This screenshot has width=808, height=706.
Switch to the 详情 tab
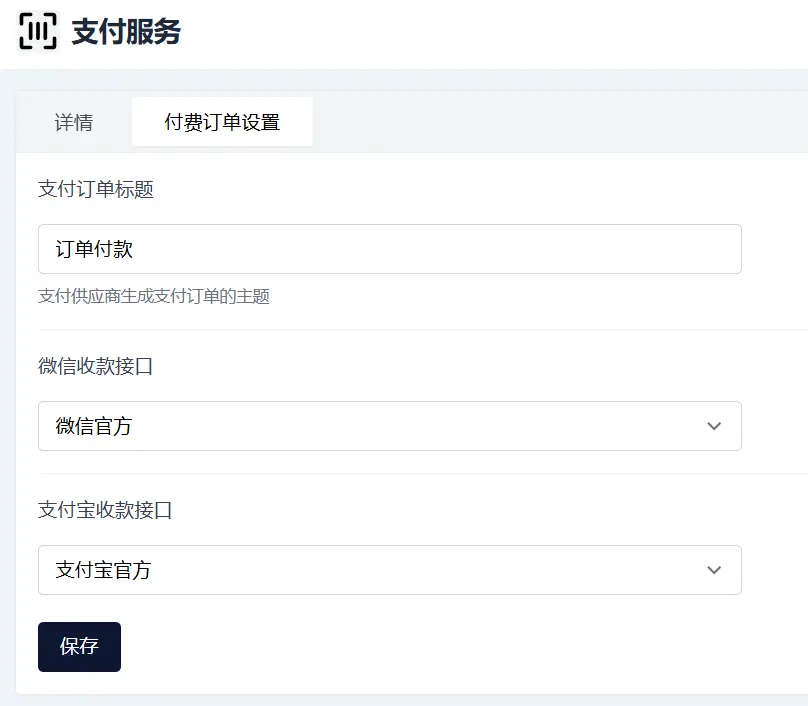pos(74,123)
